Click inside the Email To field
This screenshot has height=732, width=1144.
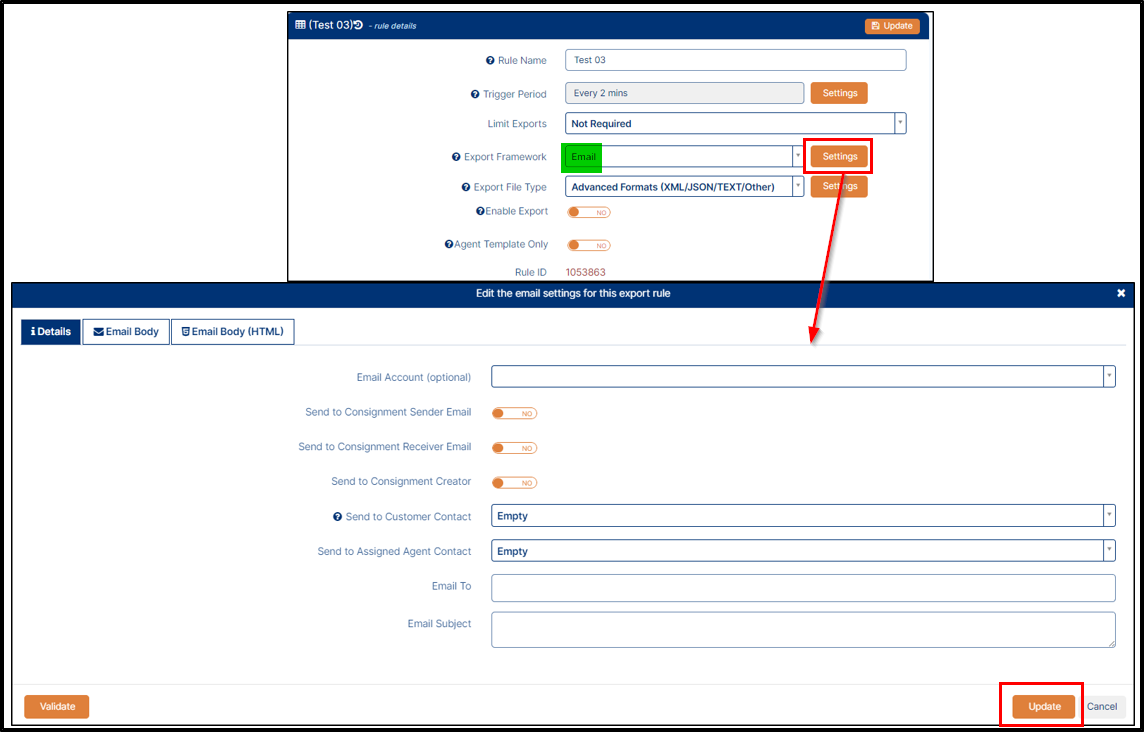(802, 588)
